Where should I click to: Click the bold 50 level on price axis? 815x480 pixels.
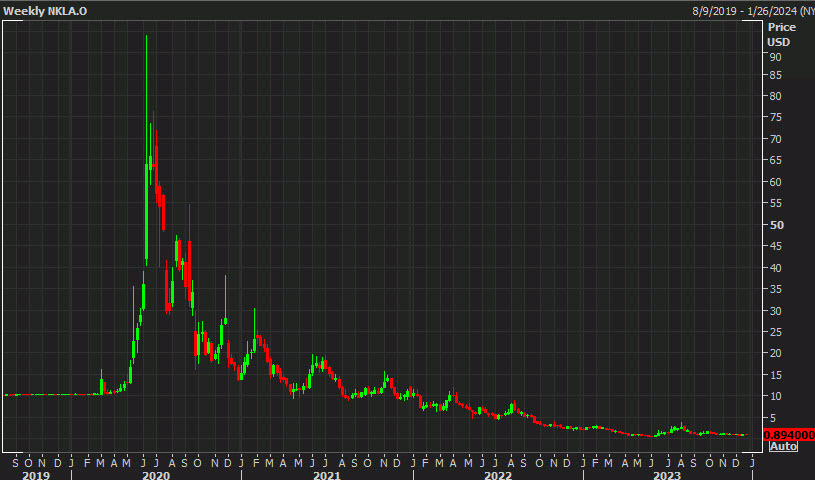[x=776, y=225]
